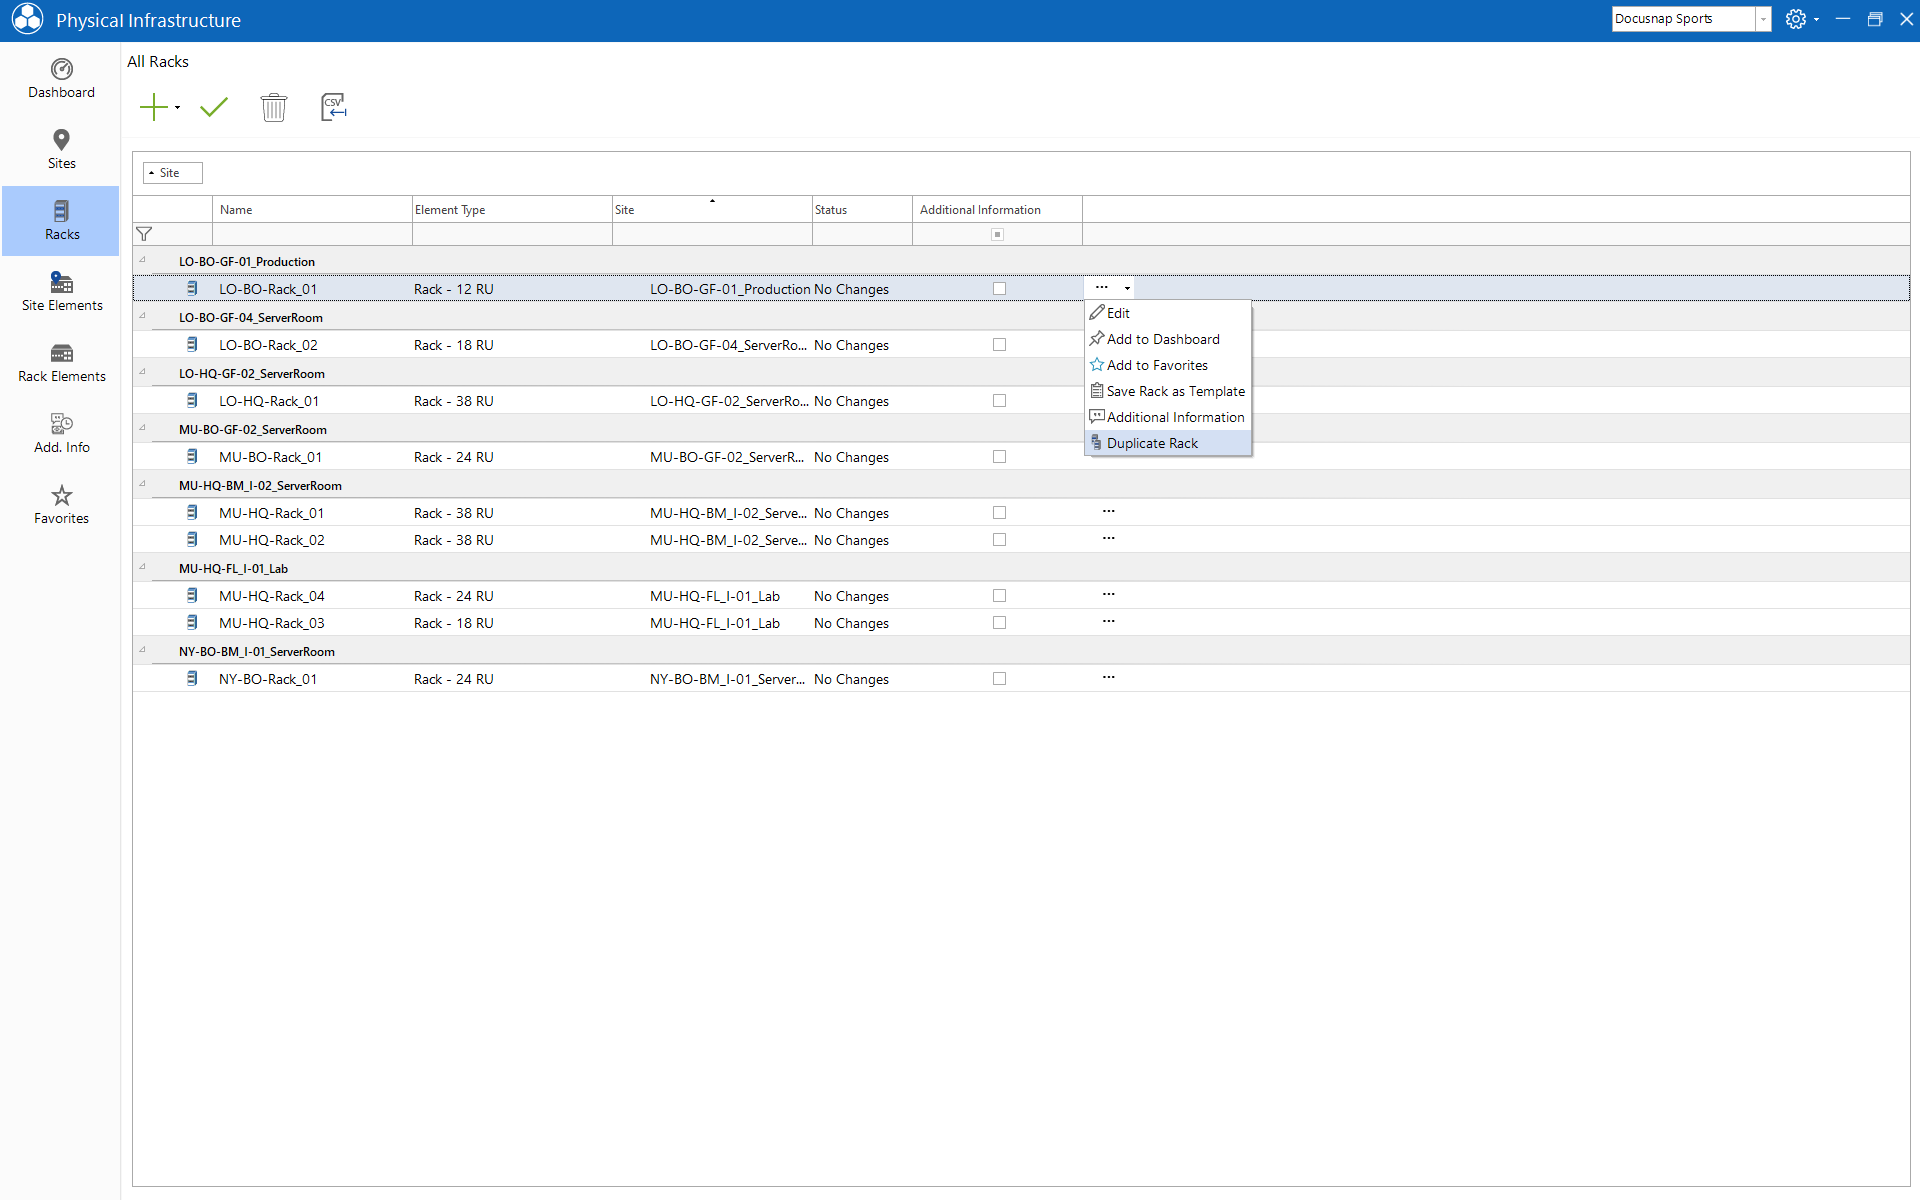
Task: Click the Docusnap logo in title bar
Action: tap(27, 19)
